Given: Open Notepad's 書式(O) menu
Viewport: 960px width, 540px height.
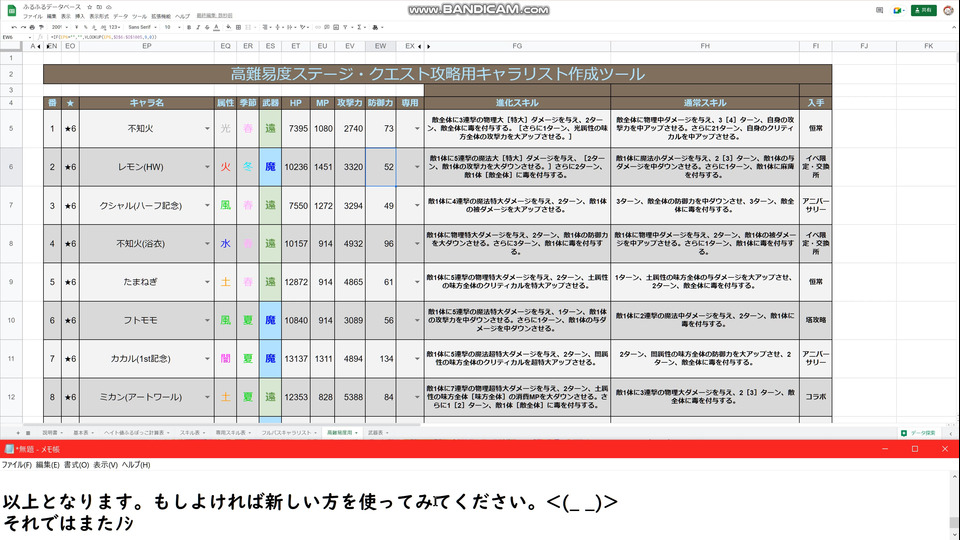Looking at the screenshot, I should tap(77, 465).
